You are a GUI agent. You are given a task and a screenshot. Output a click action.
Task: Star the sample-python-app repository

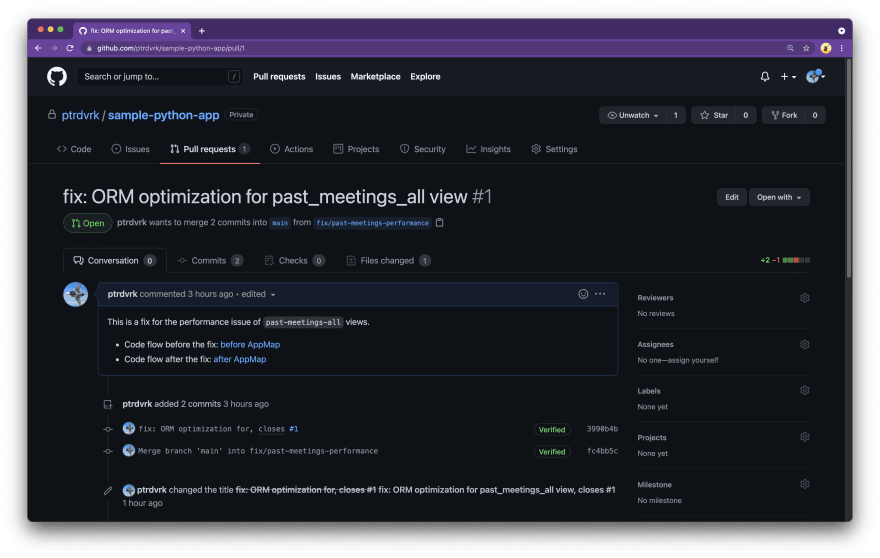(x=714, y=115)
